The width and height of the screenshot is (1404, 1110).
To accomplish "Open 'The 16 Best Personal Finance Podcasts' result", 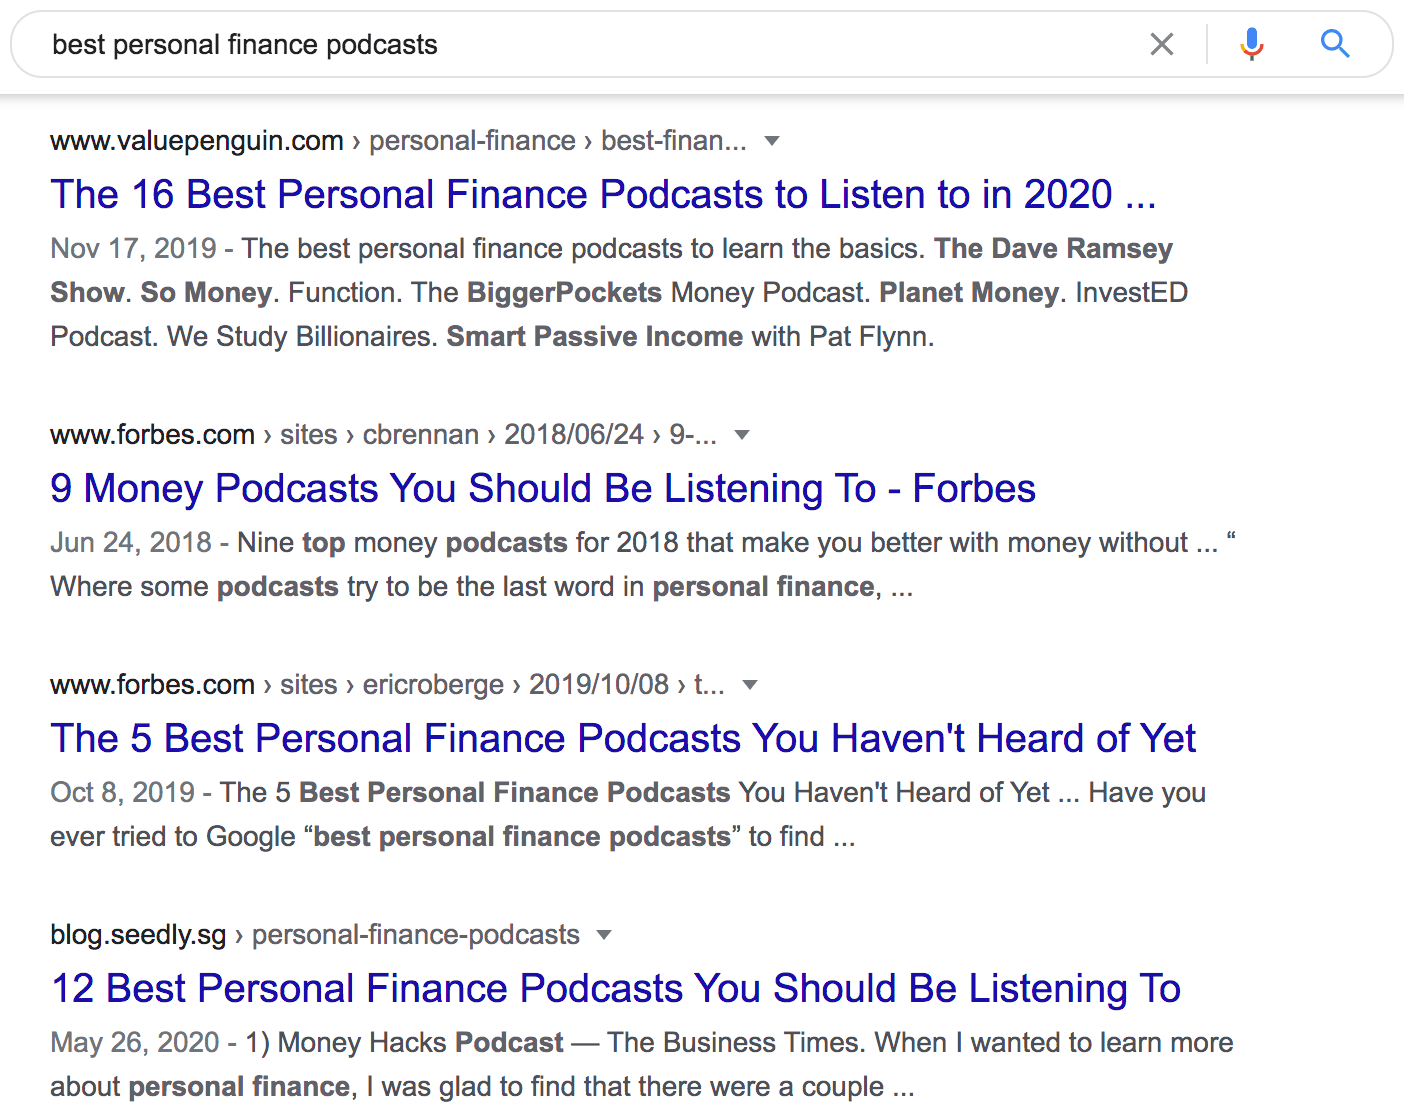I will (x=602, y=194).
